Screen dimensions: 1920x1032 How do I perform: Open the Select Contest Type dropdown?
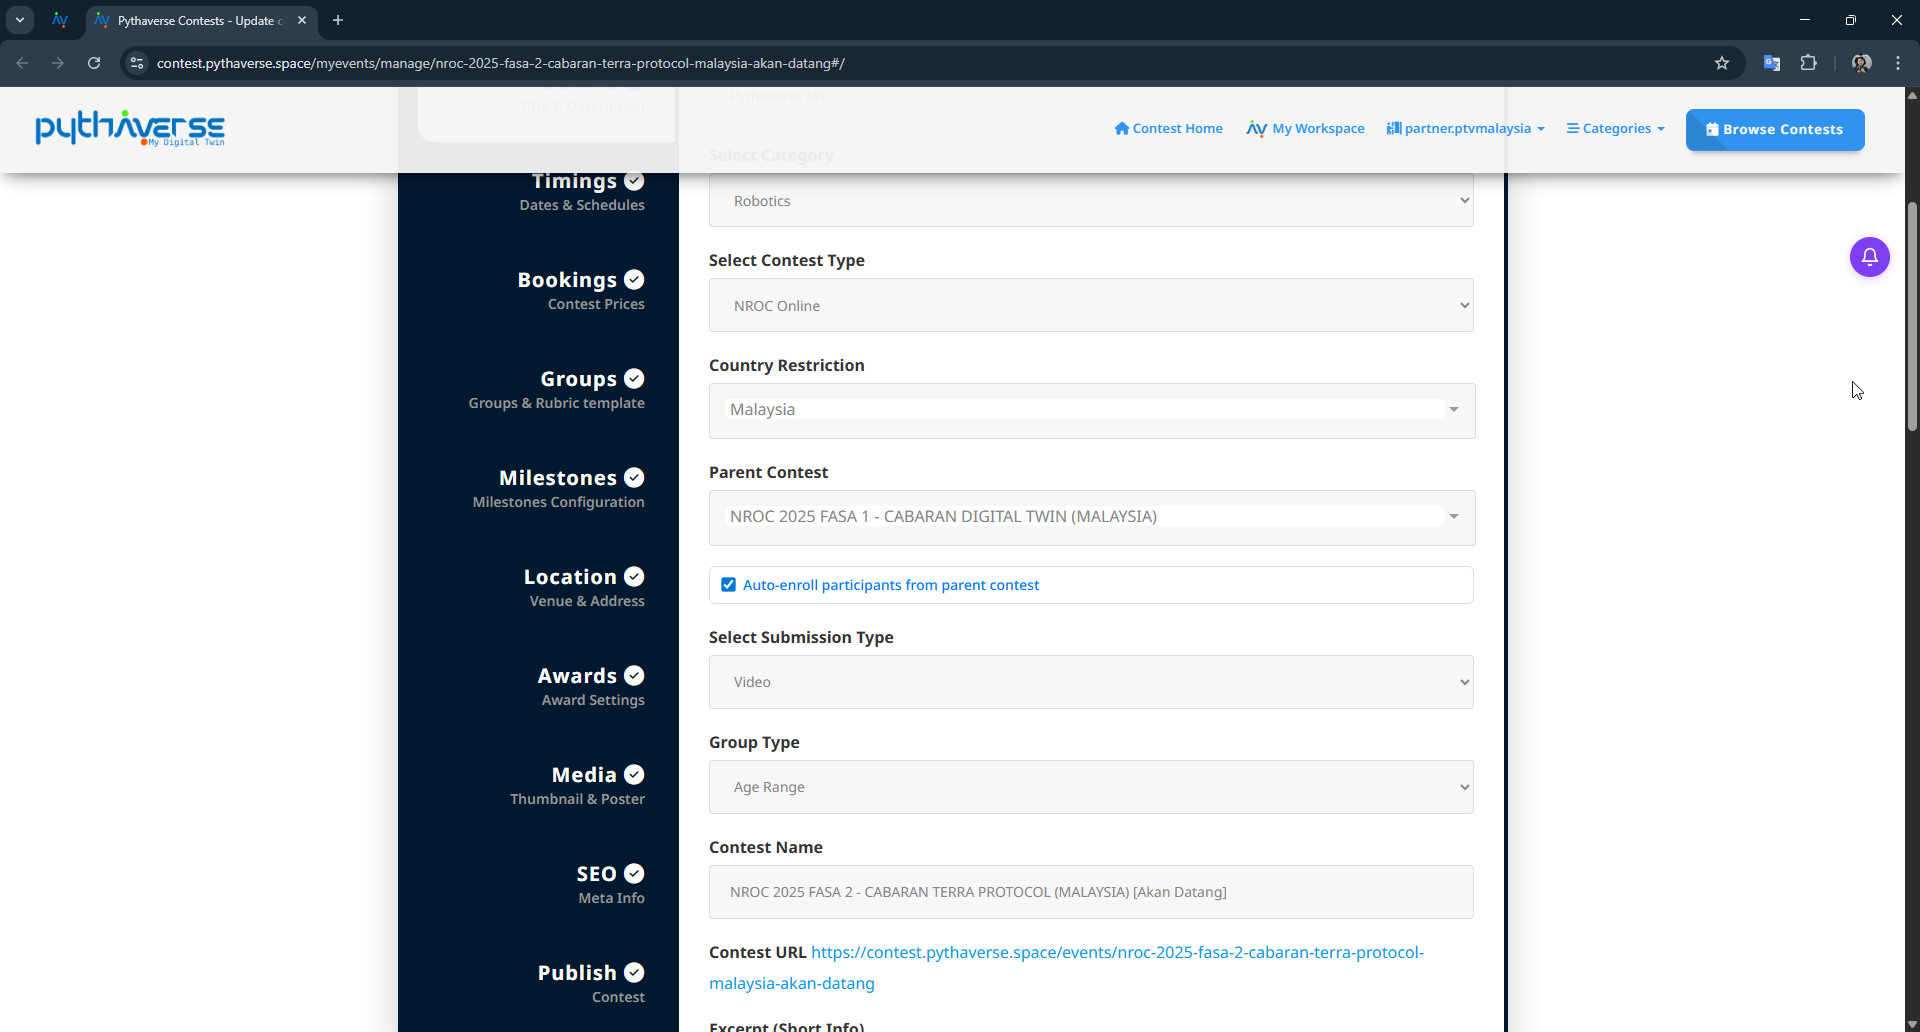click(x=1091, y=305)
